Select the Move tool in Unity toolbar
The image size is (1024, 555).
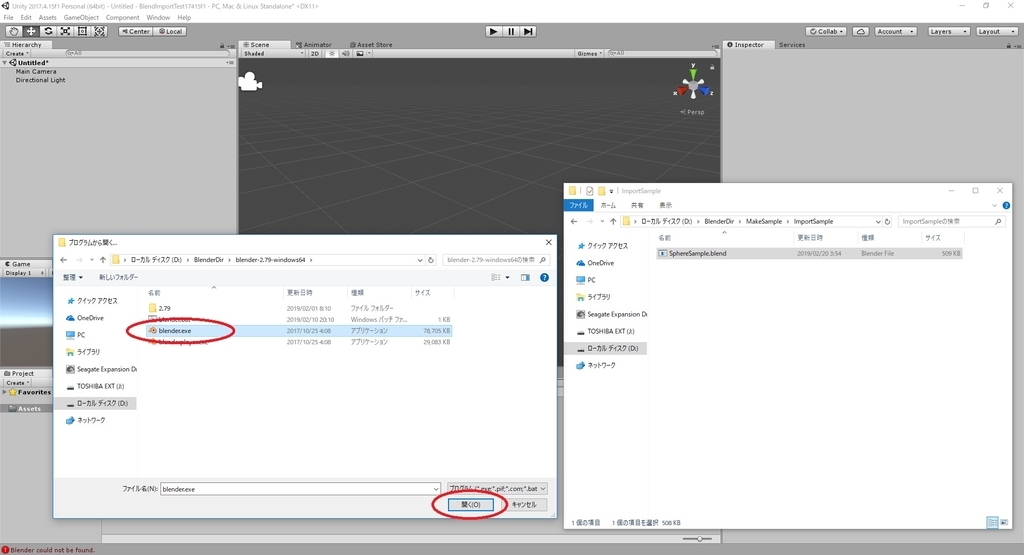click(31, 31)
